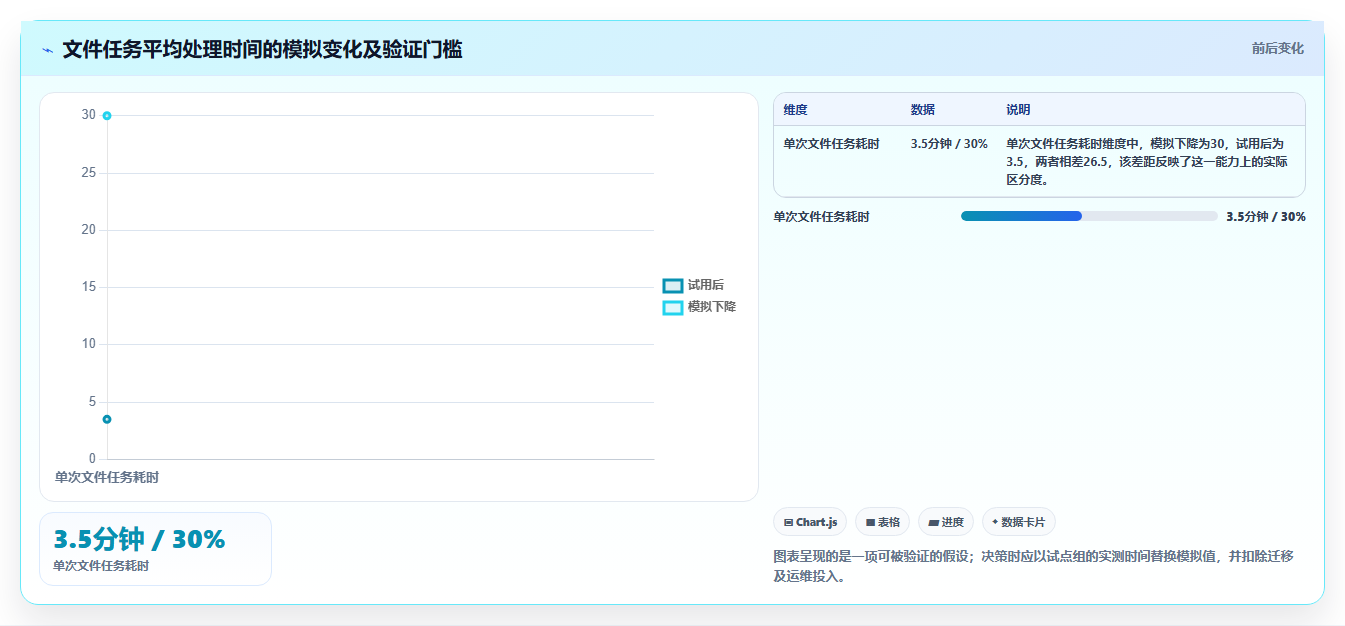Screen dimensions: 1345x626
Task: Select the Chart.js tag
Action: pos(810,522)
